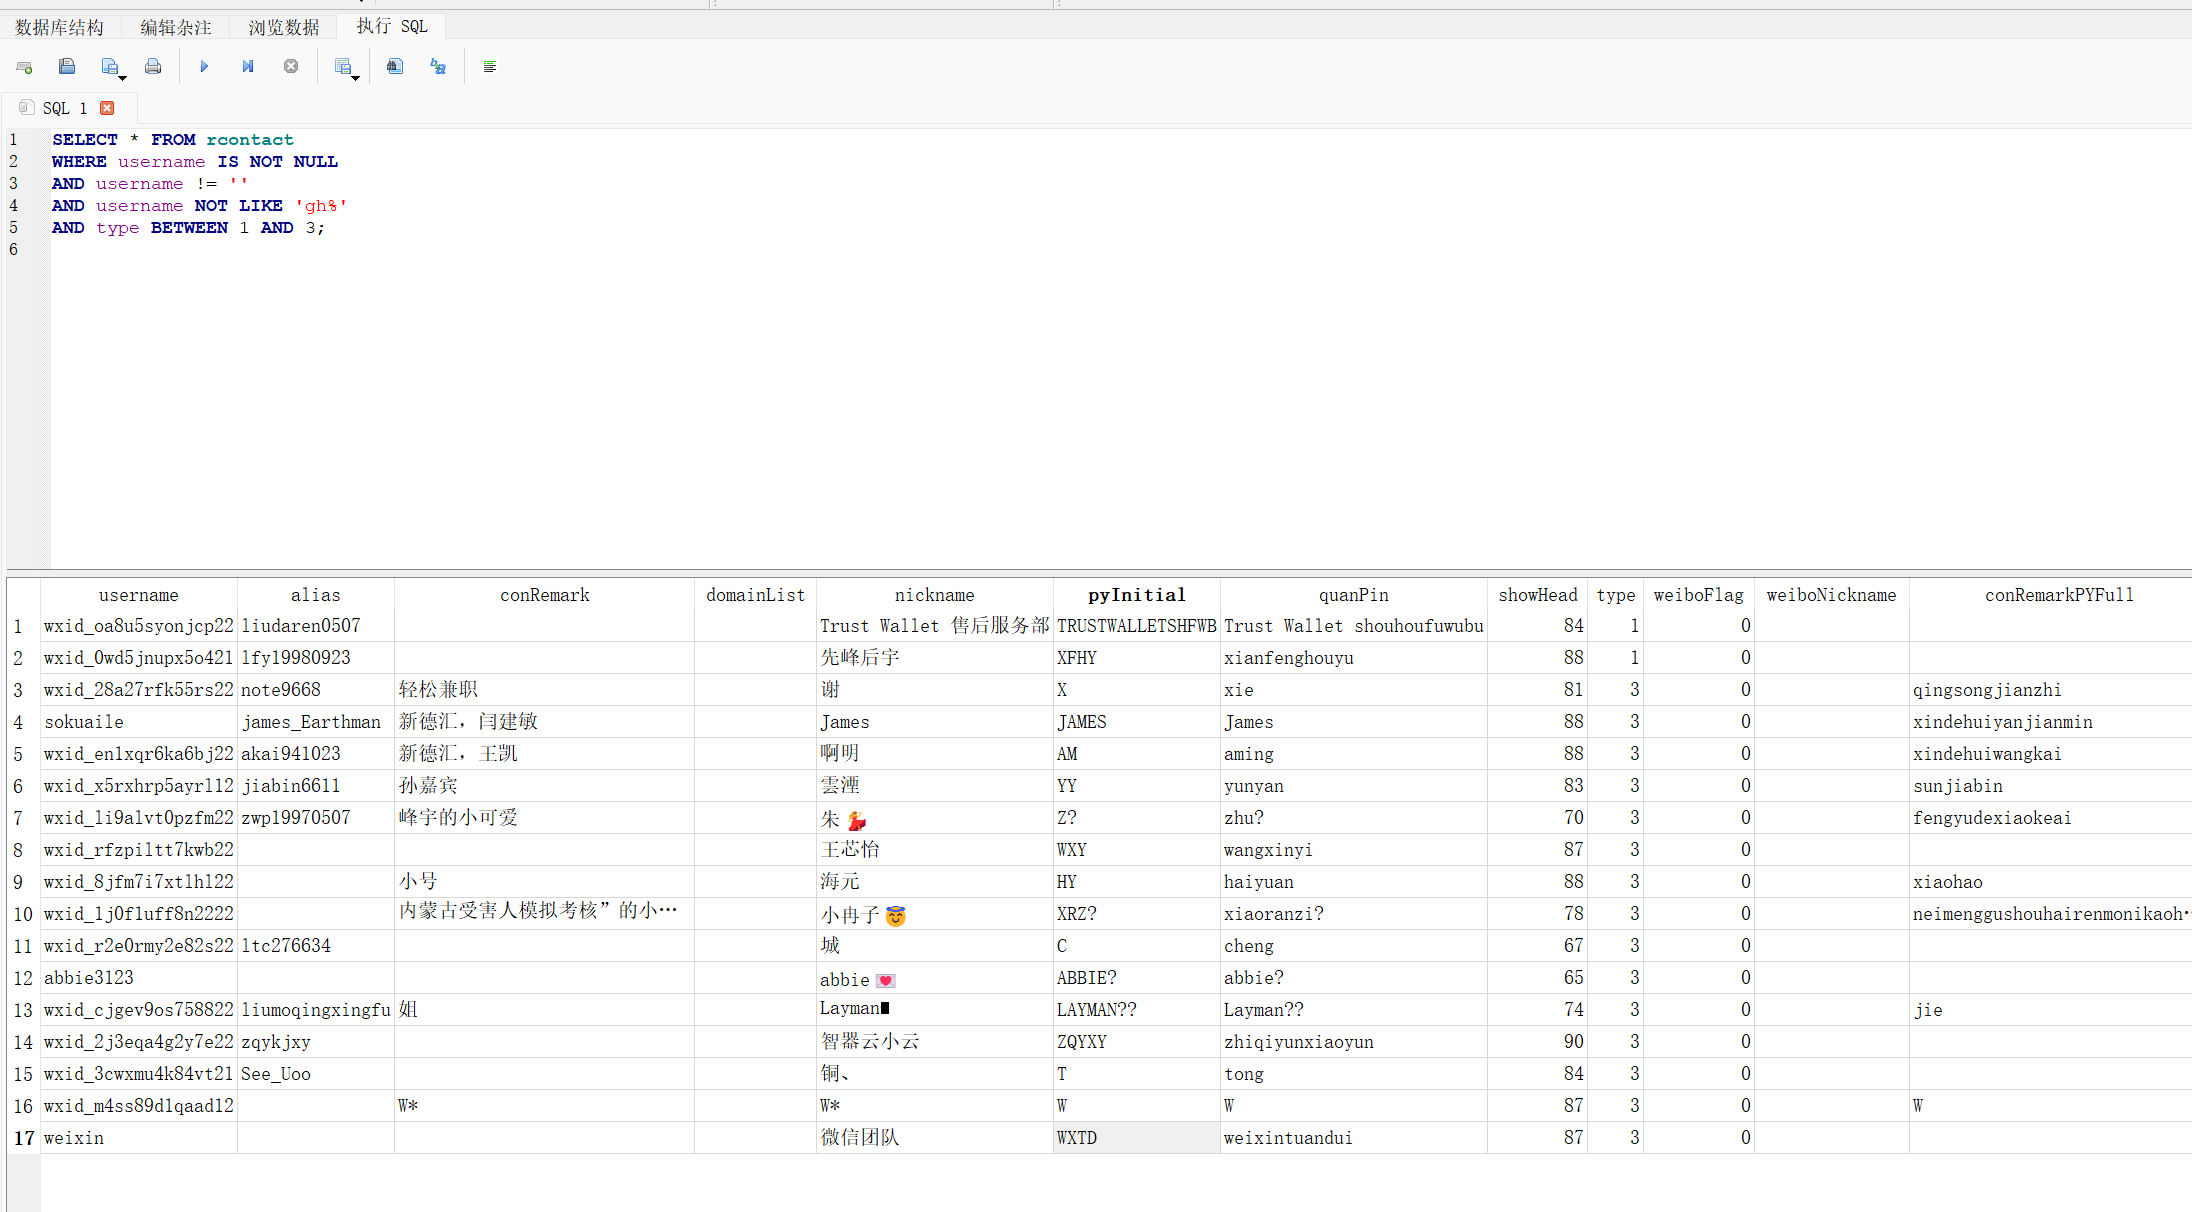Select result row 17 header
Screen dimensions: 2192x1212
tap(23, 1138)
